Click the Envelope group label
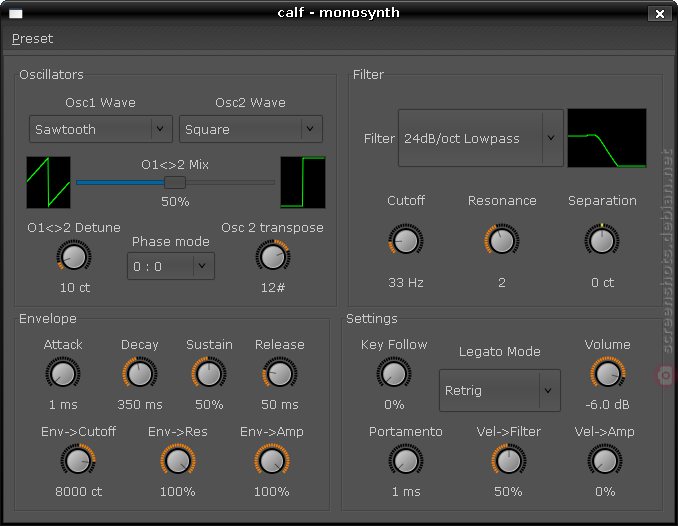678x526 pixels. coord(48,319)
